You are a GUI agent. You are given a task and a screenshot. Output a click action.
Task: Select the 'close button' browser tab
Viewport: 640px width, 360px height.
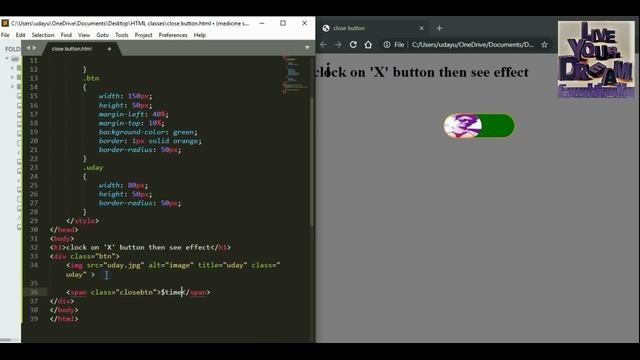[x=373, y=28]
